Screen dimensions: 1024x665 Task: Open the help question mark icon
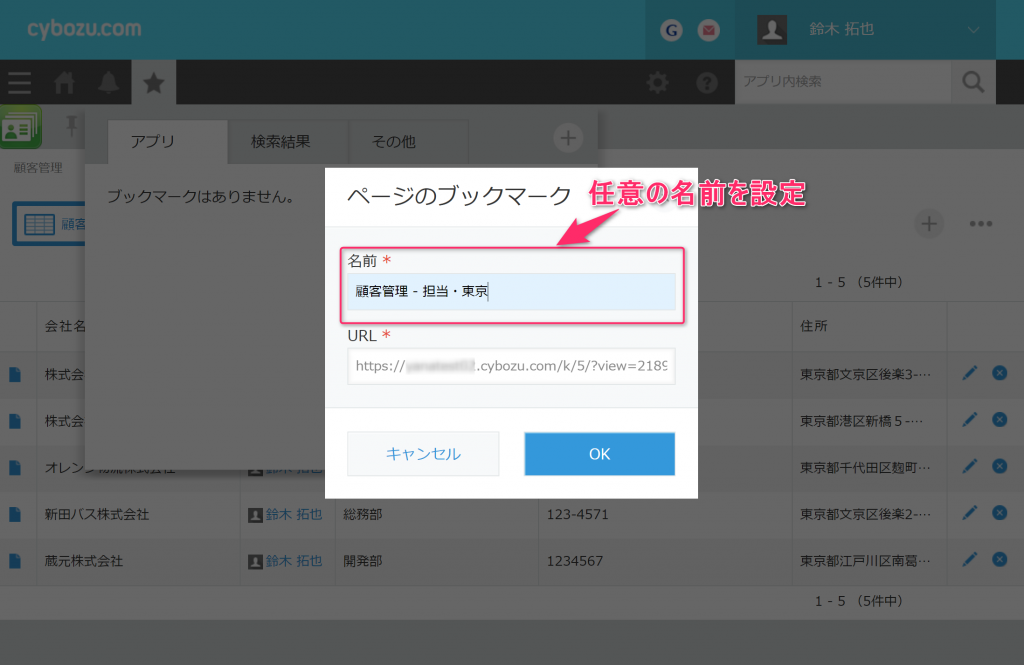point(707,83)
